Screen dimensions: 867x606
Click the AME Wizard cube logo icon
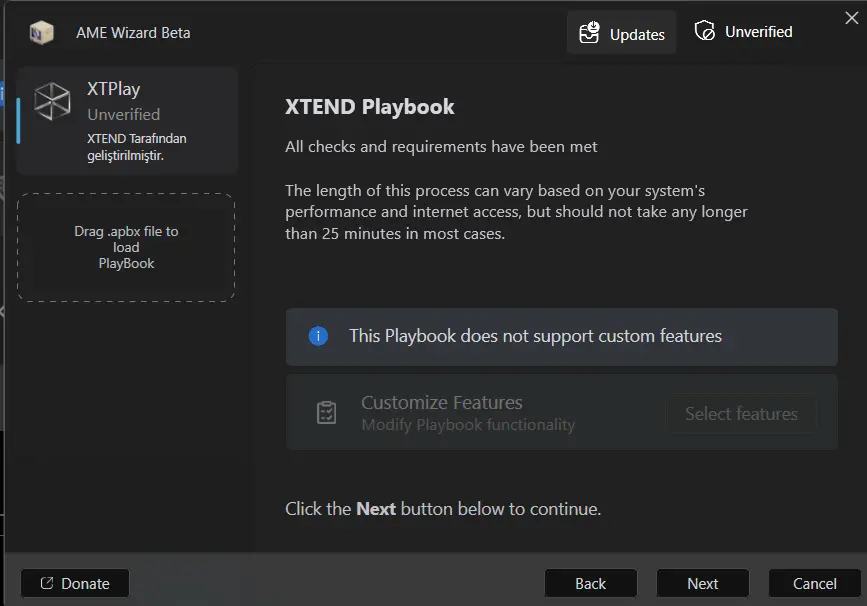41,33
